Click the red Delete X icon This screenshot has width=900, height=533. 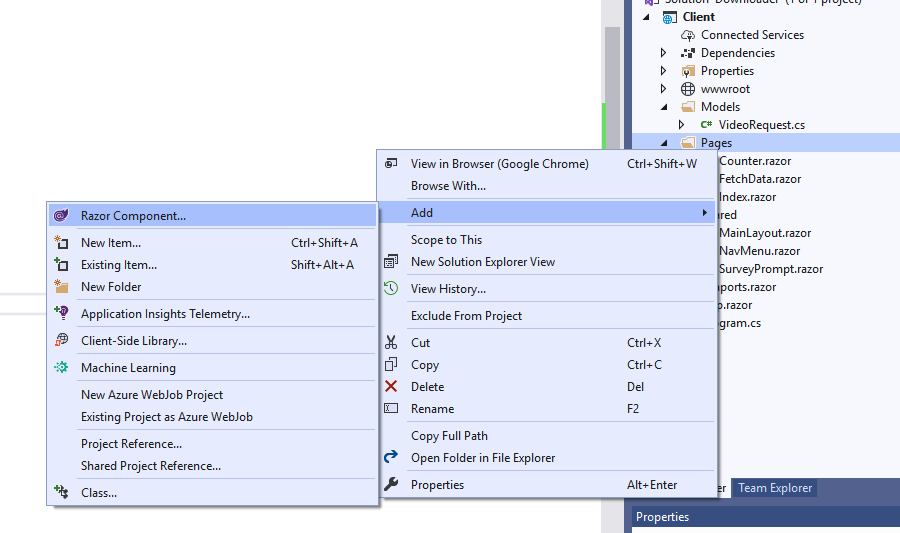tap(391, 386)
